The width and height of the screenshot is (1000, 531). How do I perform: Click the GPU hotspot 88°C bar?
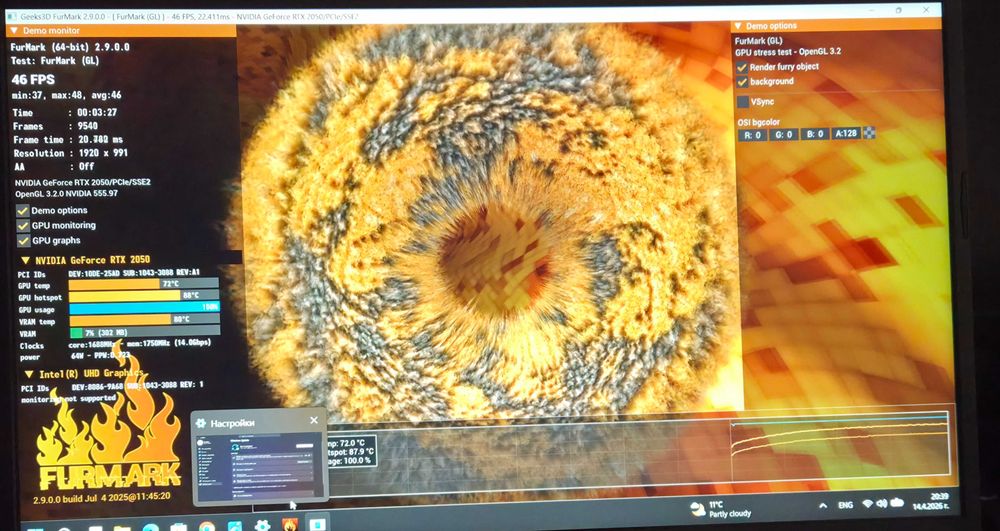point(144,296)
